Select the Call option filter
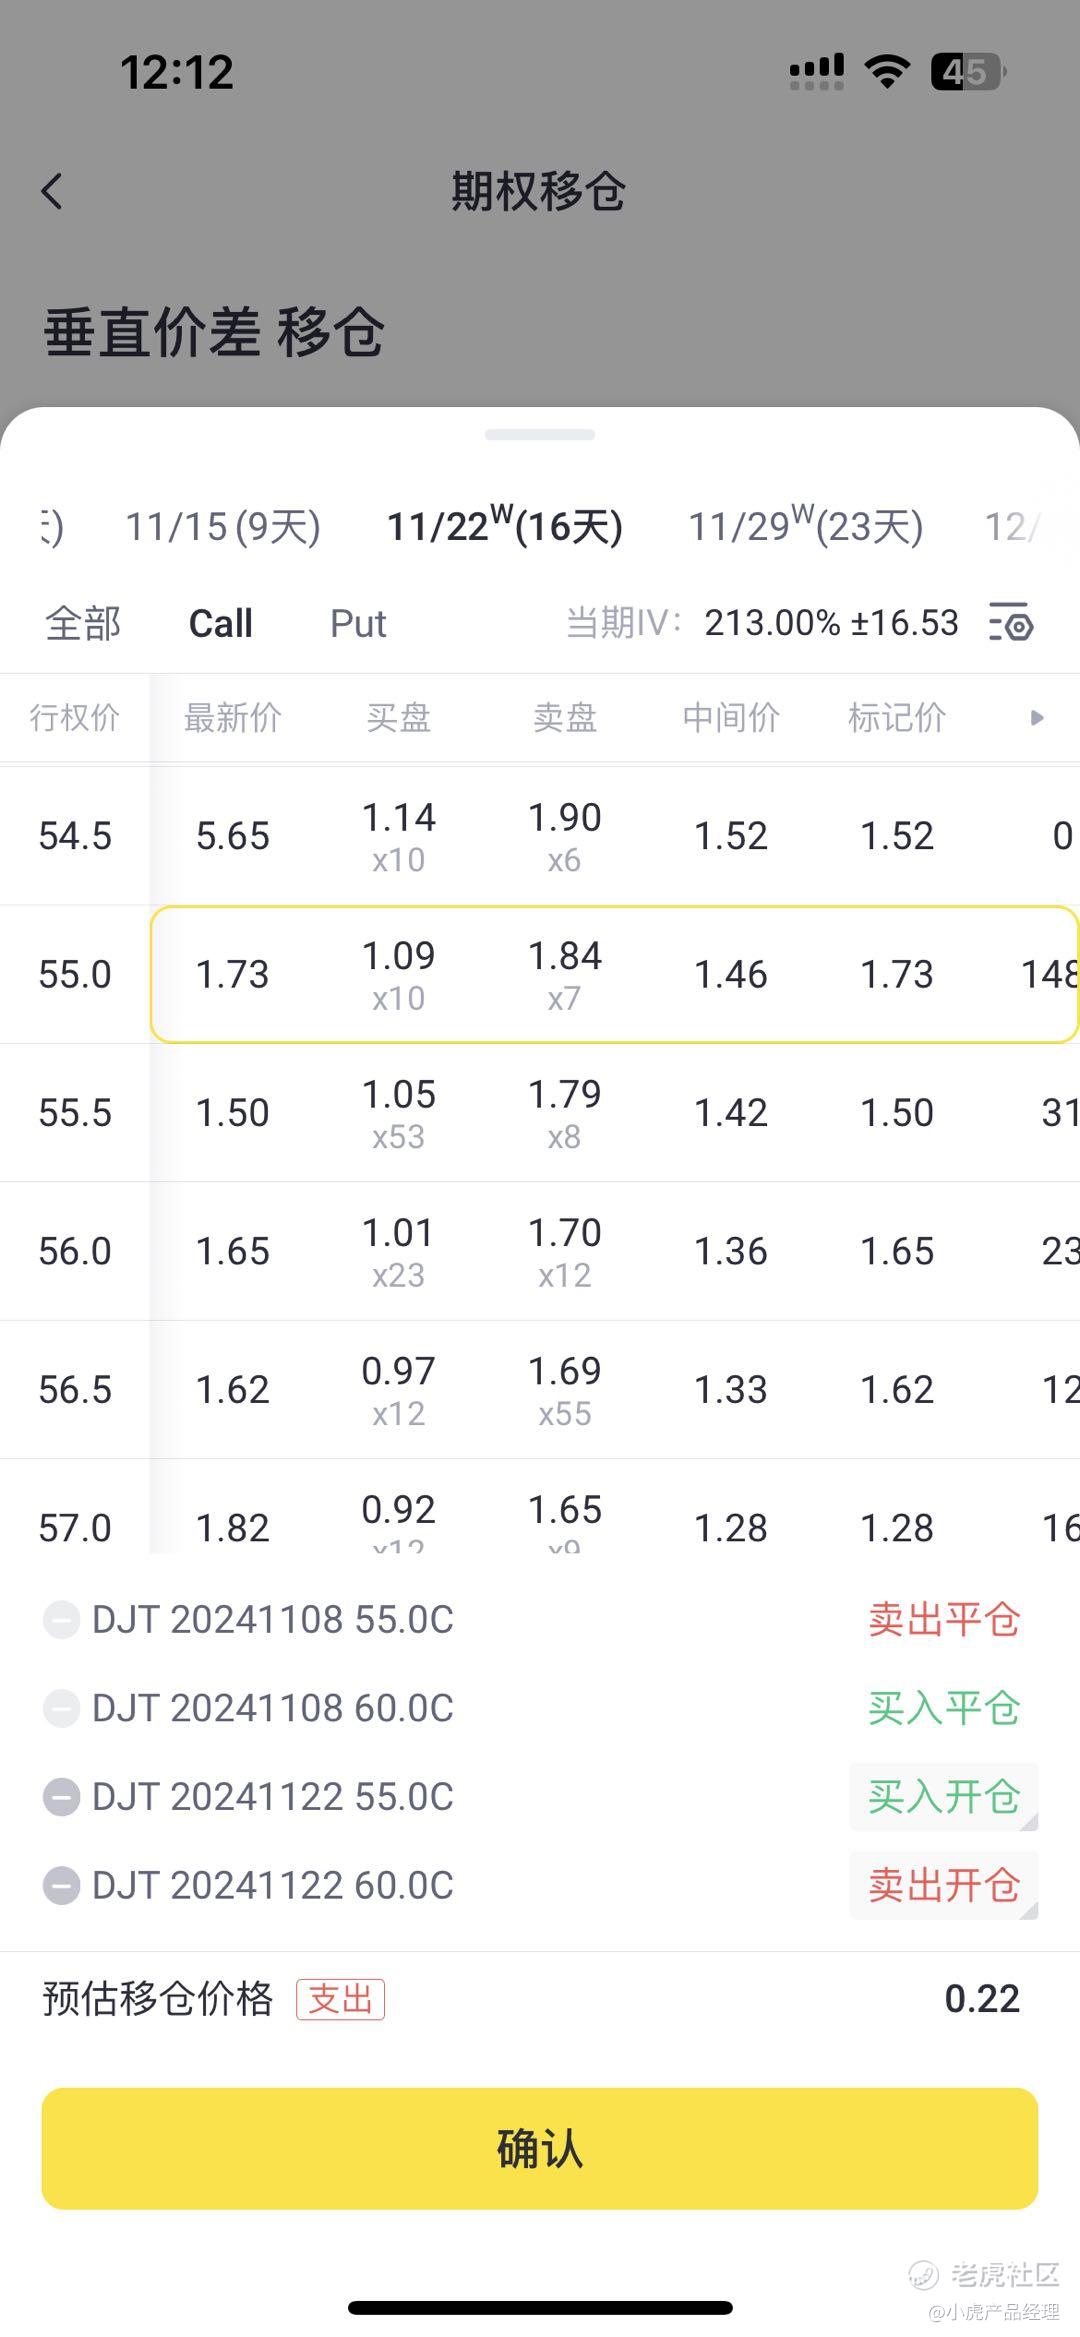This screenshot has height=2337, width=1080. click(221, 624)
